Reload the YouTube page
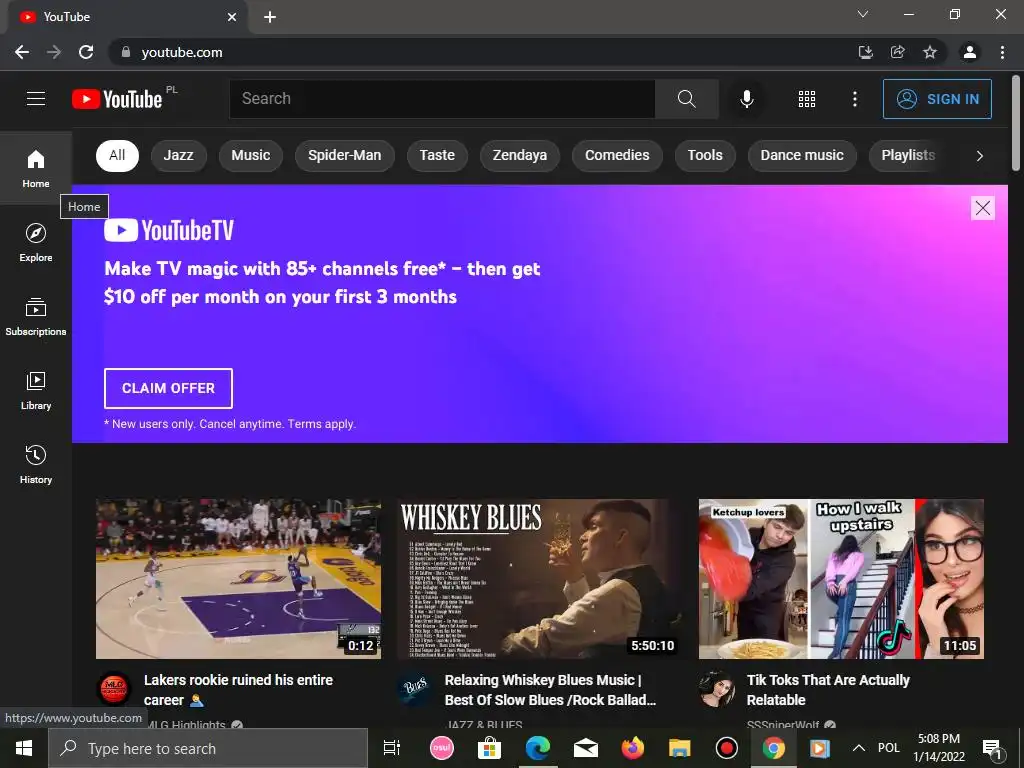Viewport: 1024px width, 768px height. tap(86, 52)
